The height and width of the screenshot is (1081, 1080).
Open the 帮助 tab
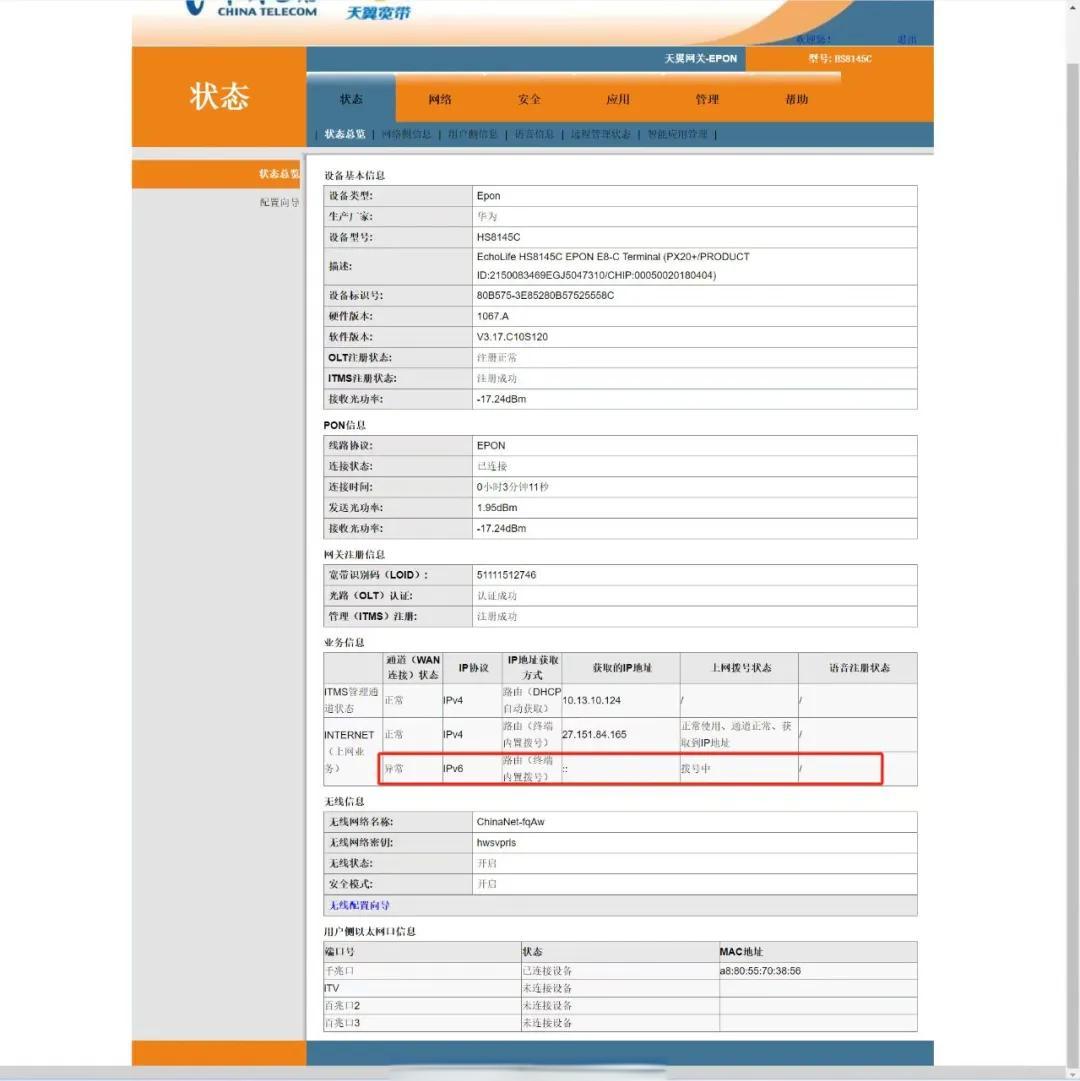[x=796, y=99]
